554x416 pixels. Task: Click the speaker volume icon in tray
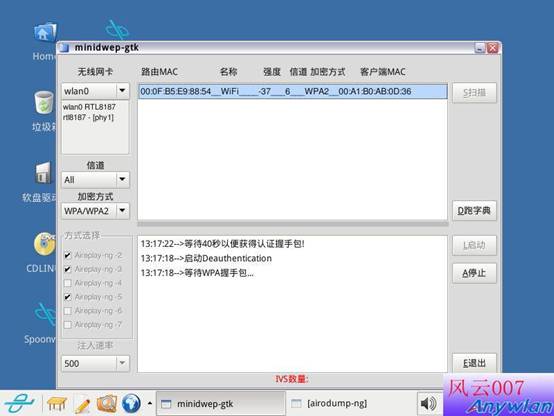click(429, 403)
